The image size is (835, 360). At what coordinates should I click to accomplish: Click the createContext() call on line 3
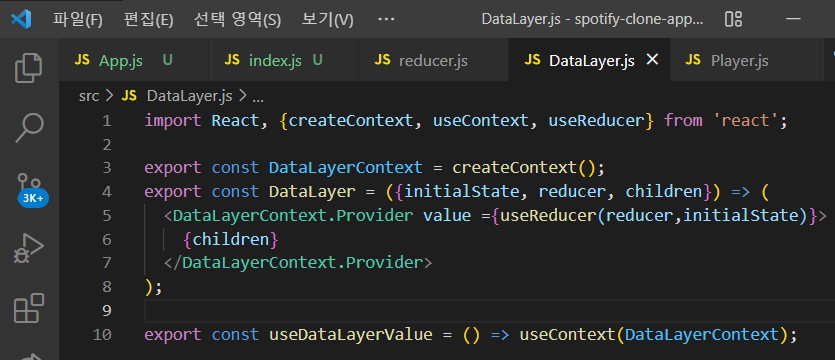pyautogui.click(x=524, y=168)
